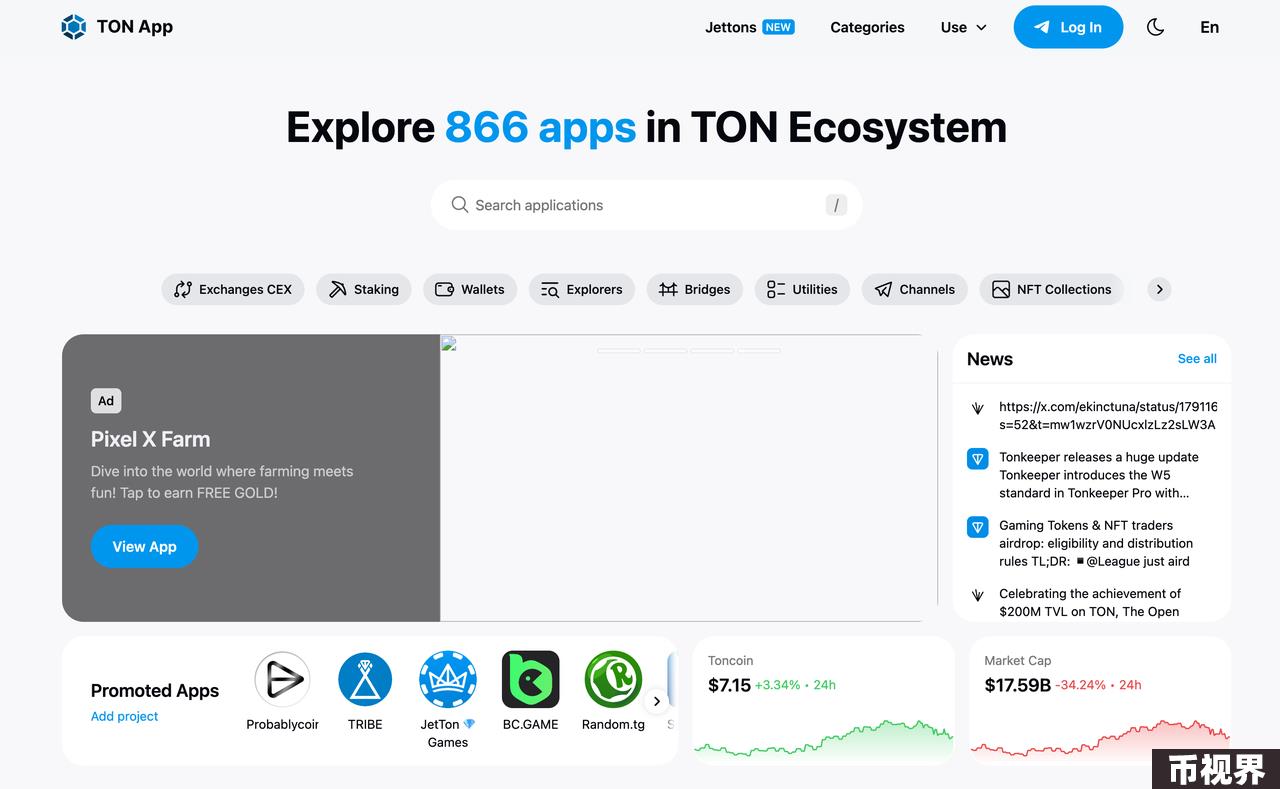
Task: Open the TRIBE app icon
Action: [x=365, y=680]
